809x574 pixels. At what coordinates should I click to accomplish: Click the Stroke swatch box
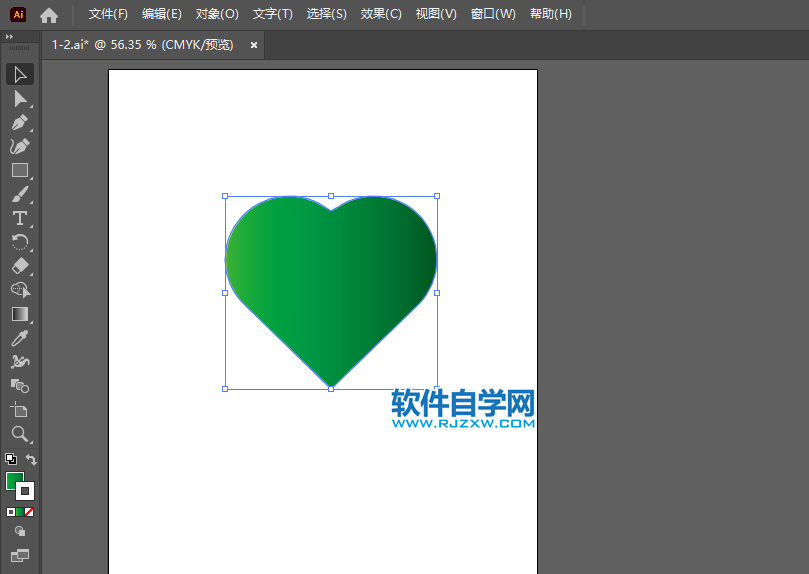click(25, 491)
